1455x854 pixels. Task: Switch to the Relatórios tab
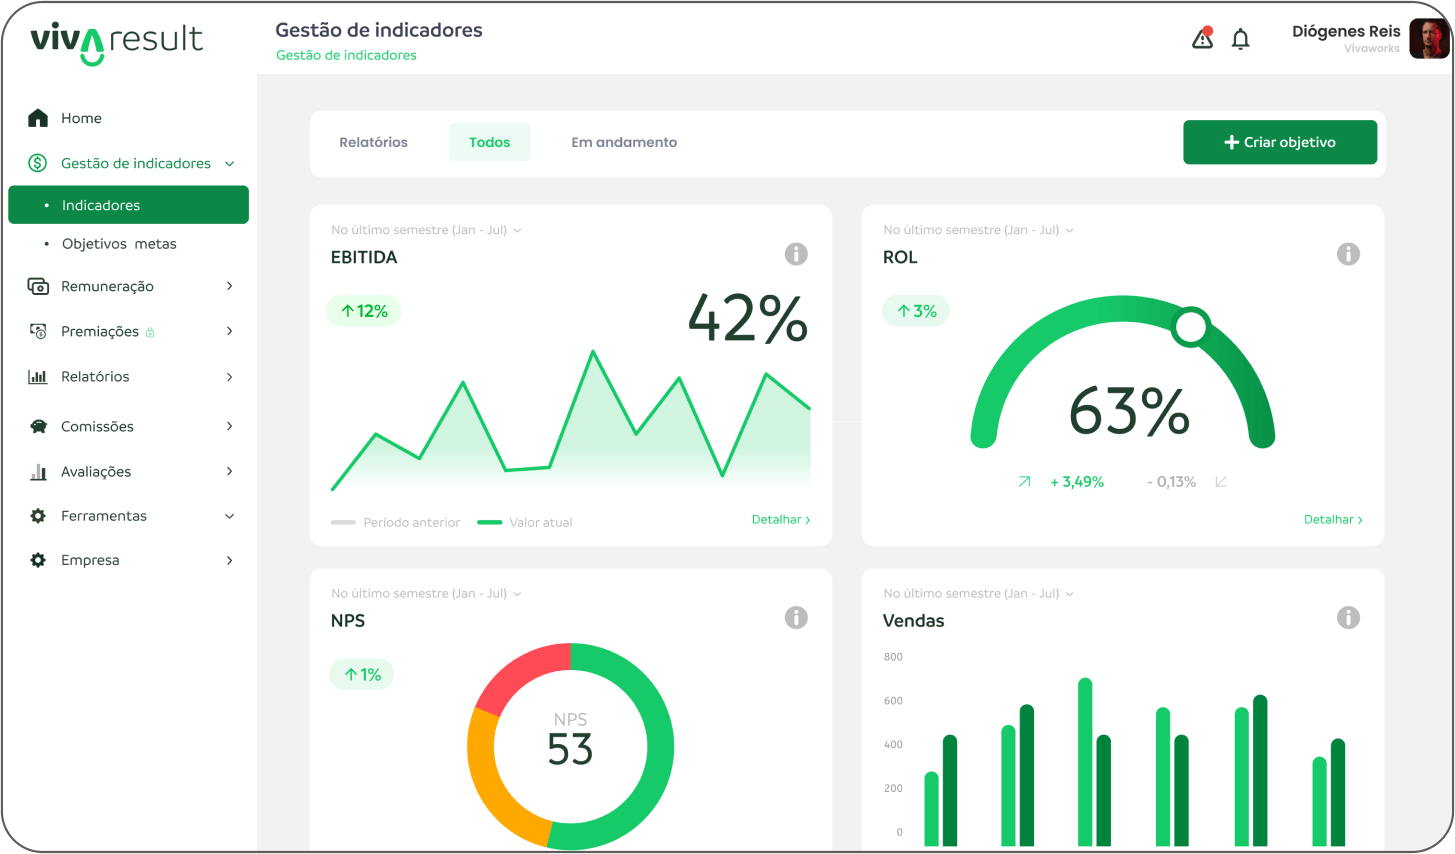(373, 142)
